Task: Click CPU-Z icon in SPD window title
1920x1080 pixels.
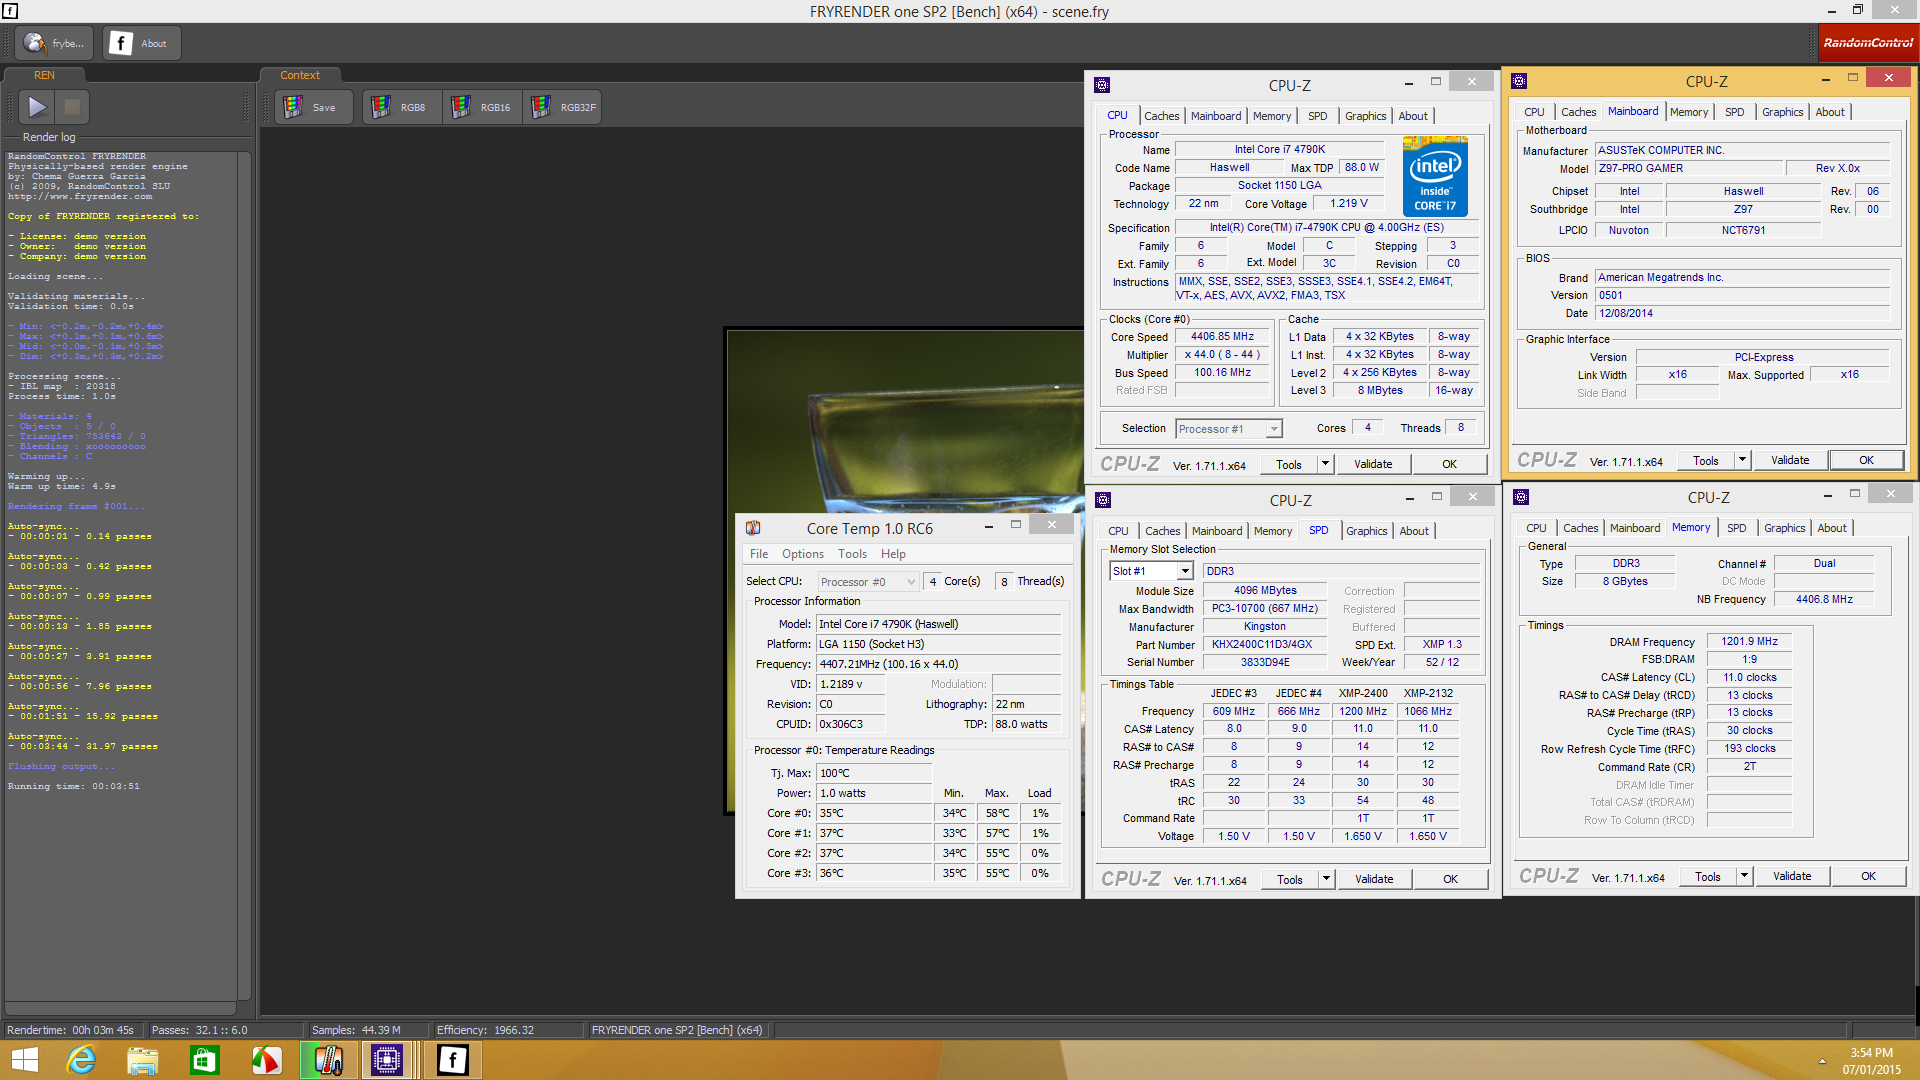Action: [x=1103, y=500]
